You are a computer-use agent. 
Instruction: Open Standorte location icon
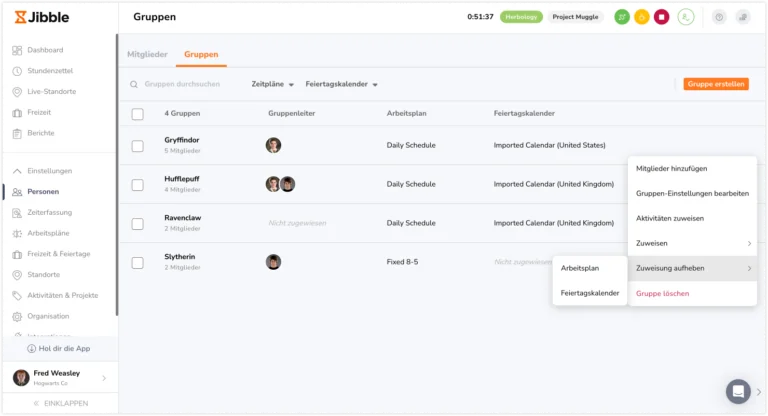(17, 275)
